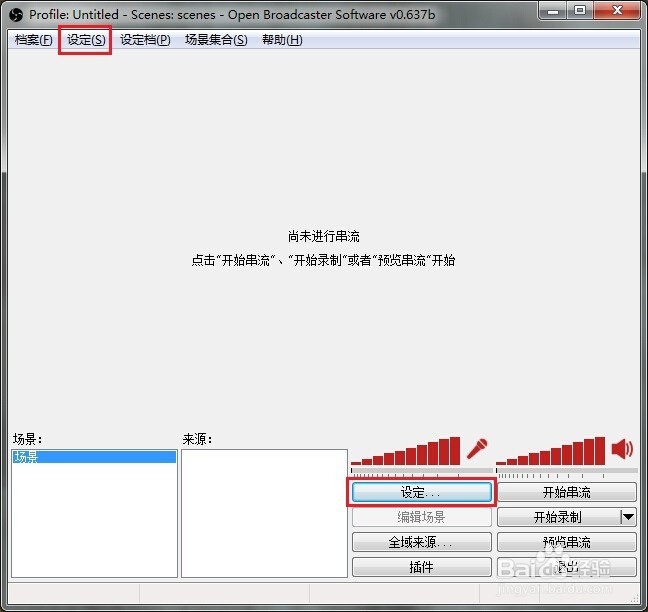Image resolution: width=648 pixels, height=612 pixels.
Task: Start streaming with 开始串流
Action: click(567, 492)
